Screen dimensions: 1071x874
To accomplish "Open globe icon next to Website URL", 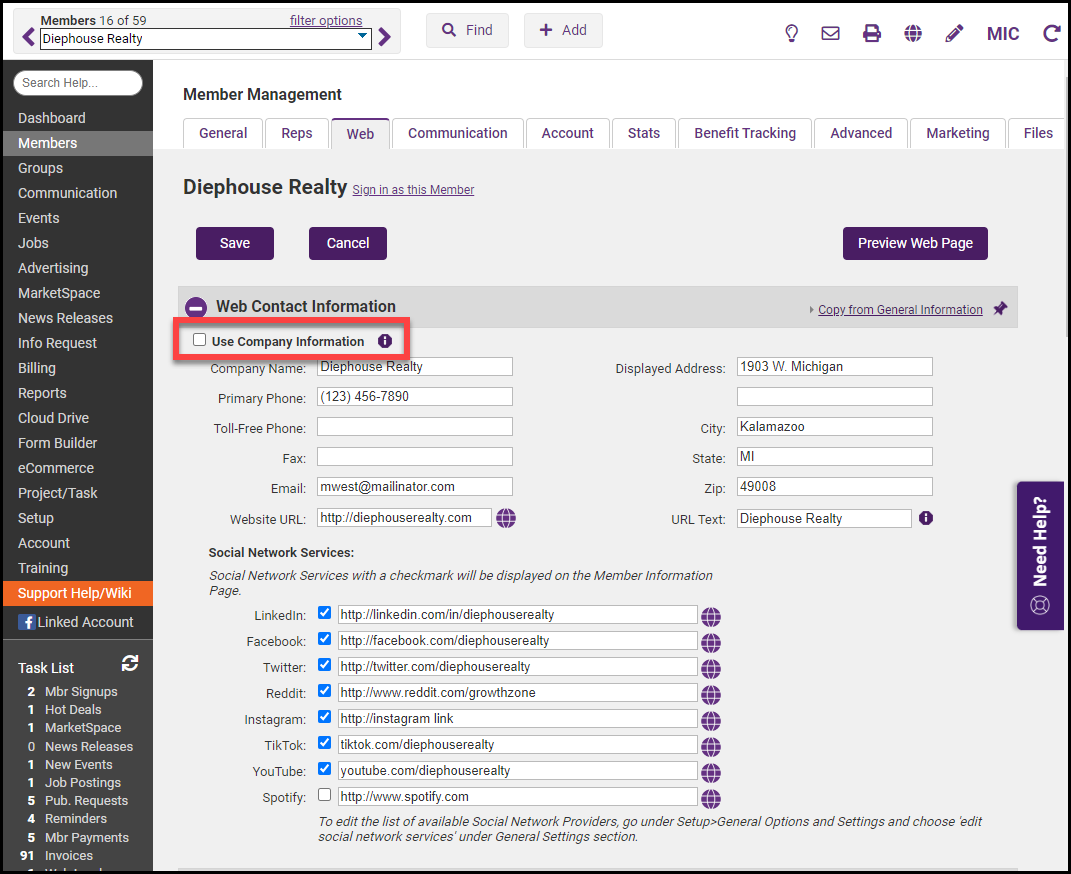I will coord(506,518).
